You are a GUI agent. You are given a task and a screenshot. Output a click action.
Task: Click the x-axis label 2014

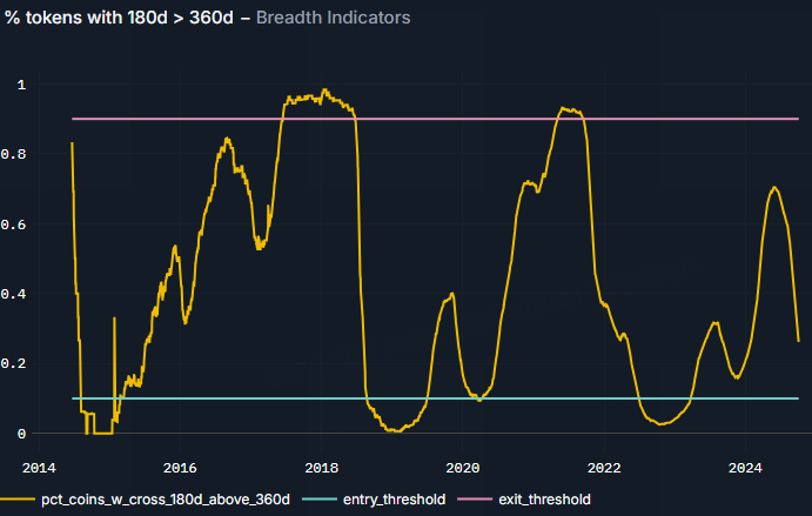[x=39, y=468]
